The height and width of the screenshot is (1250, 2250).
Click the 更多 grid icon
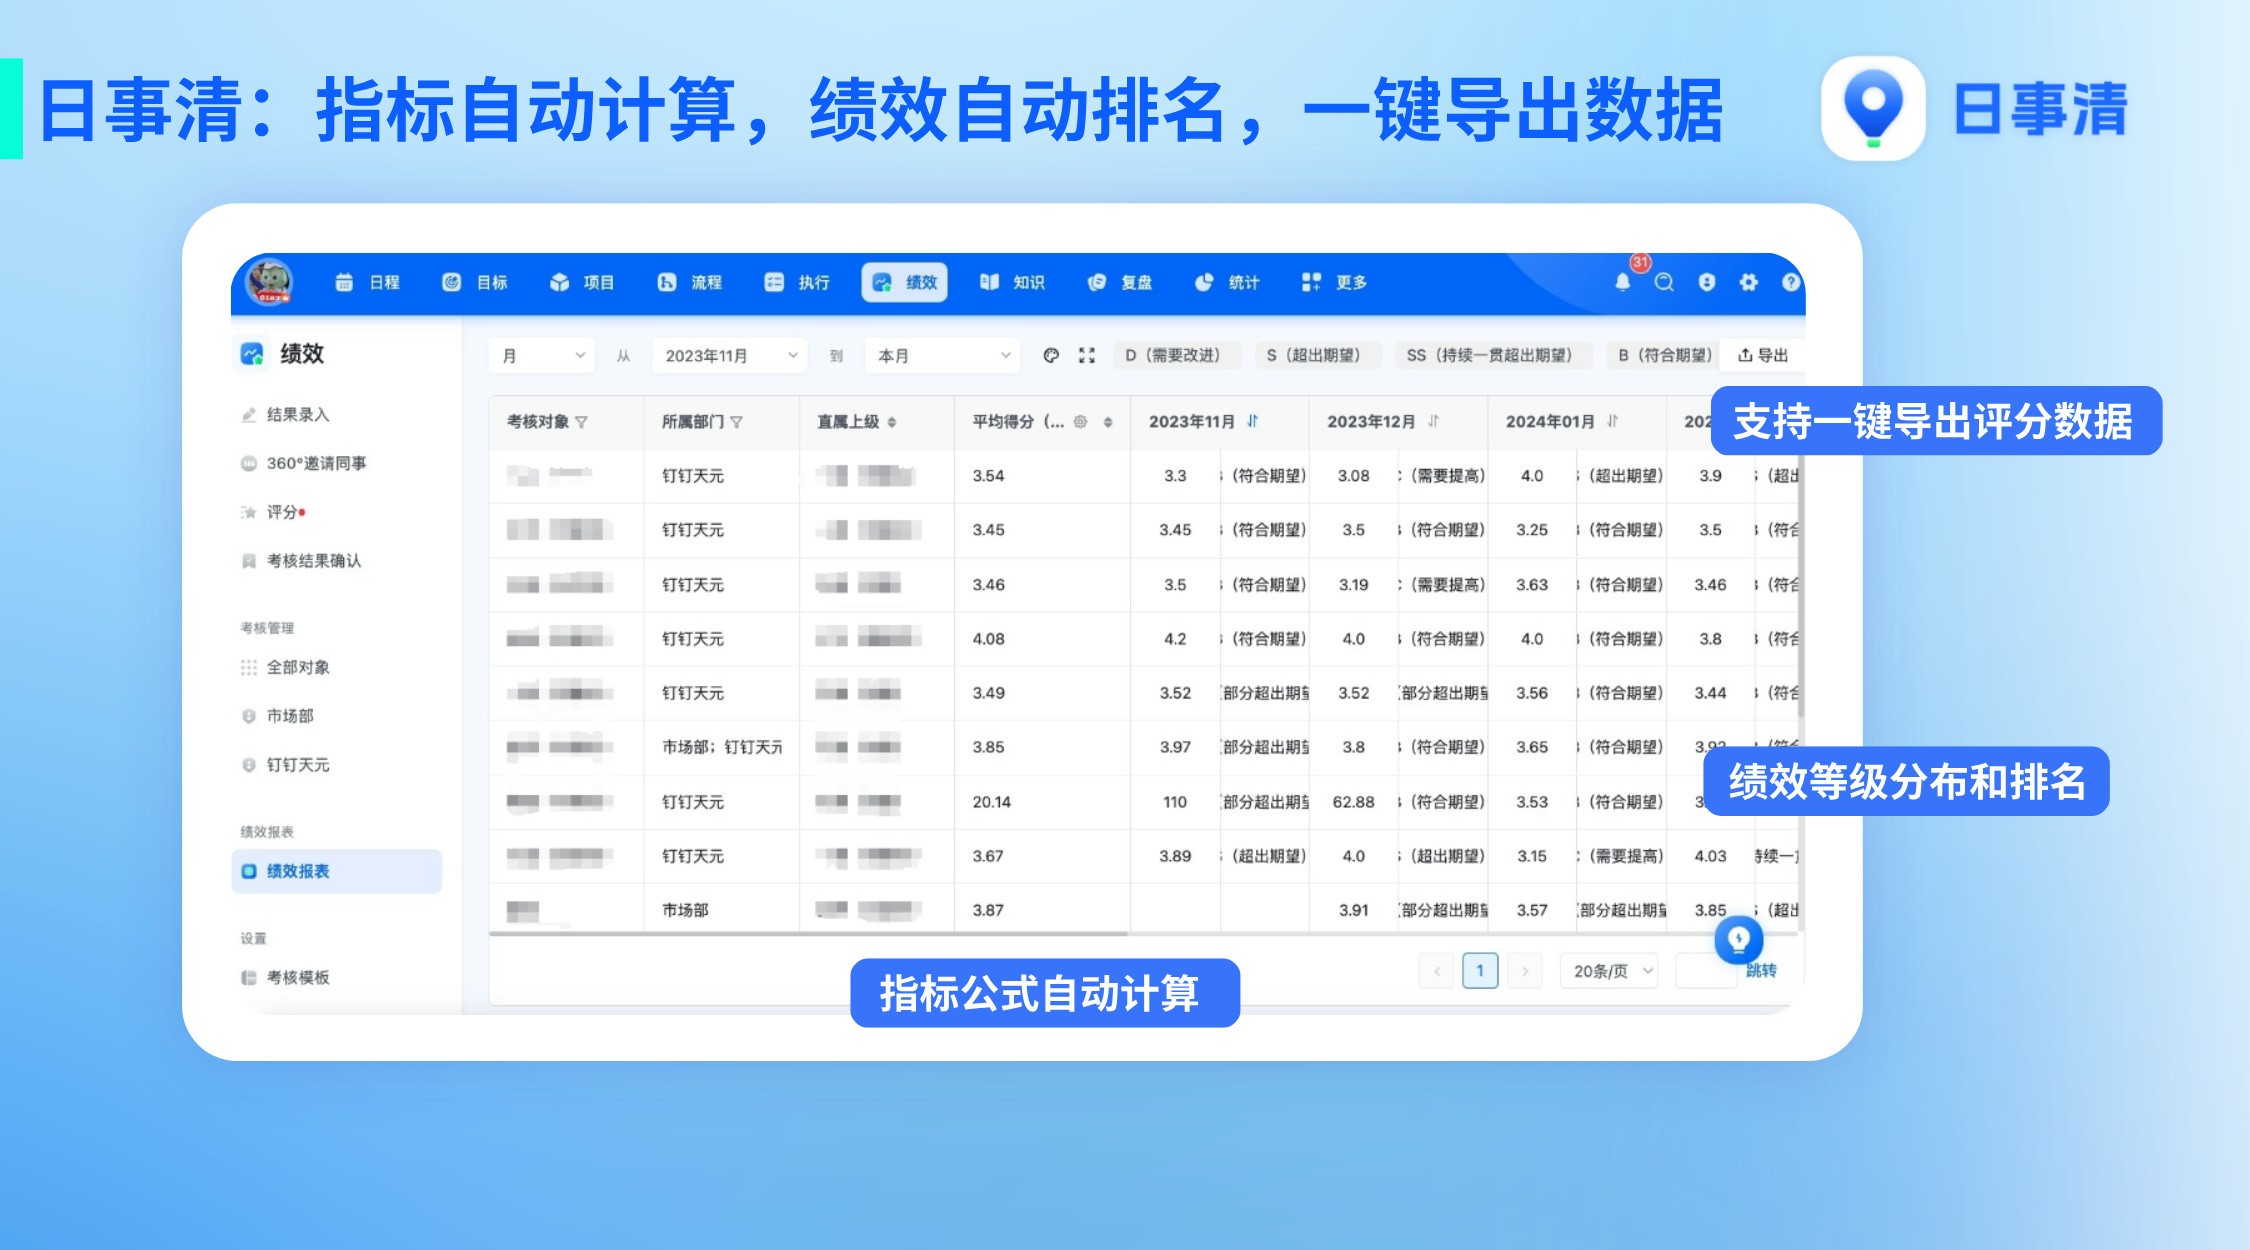1311,283
